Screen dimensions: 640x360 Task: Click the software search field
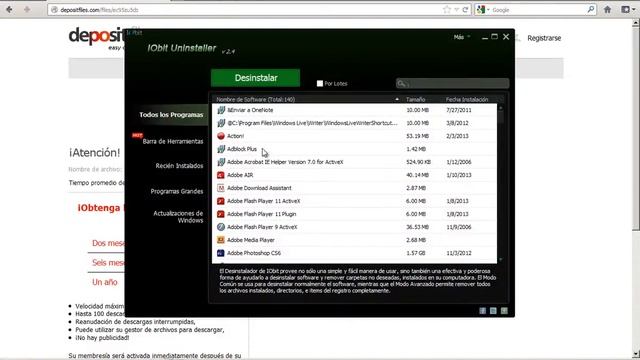tap(452, 84)
